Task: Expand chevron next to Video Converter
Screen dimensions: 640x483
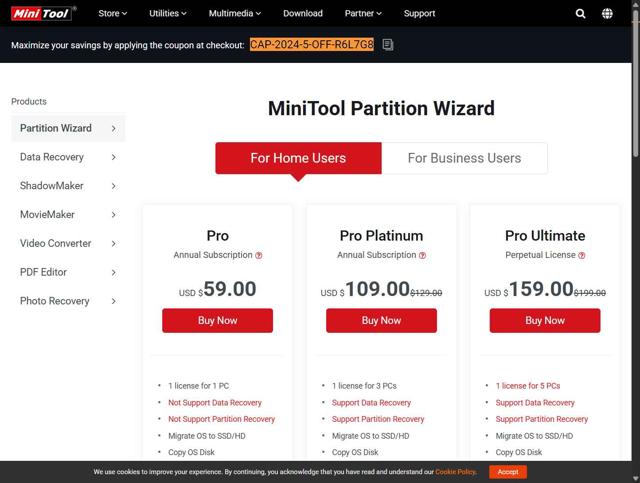Action: coord(113,244)
